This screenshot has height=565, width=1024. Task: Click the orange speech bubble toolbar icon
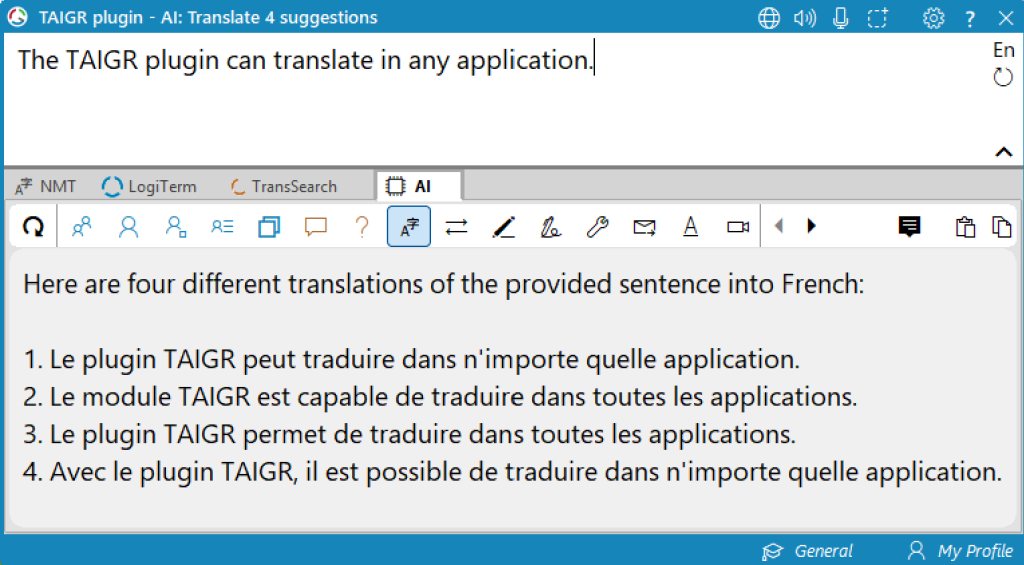316,227
